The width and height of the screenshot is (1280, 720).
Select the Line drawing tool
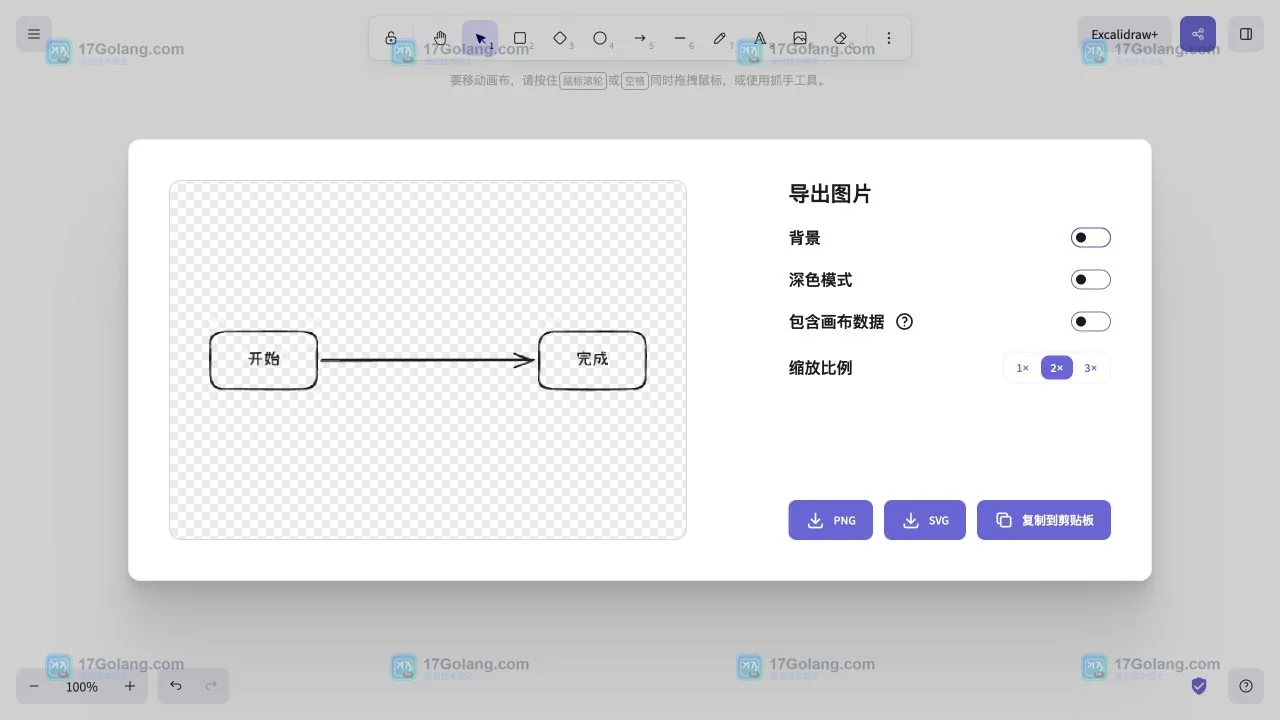[x=680, y=38]
